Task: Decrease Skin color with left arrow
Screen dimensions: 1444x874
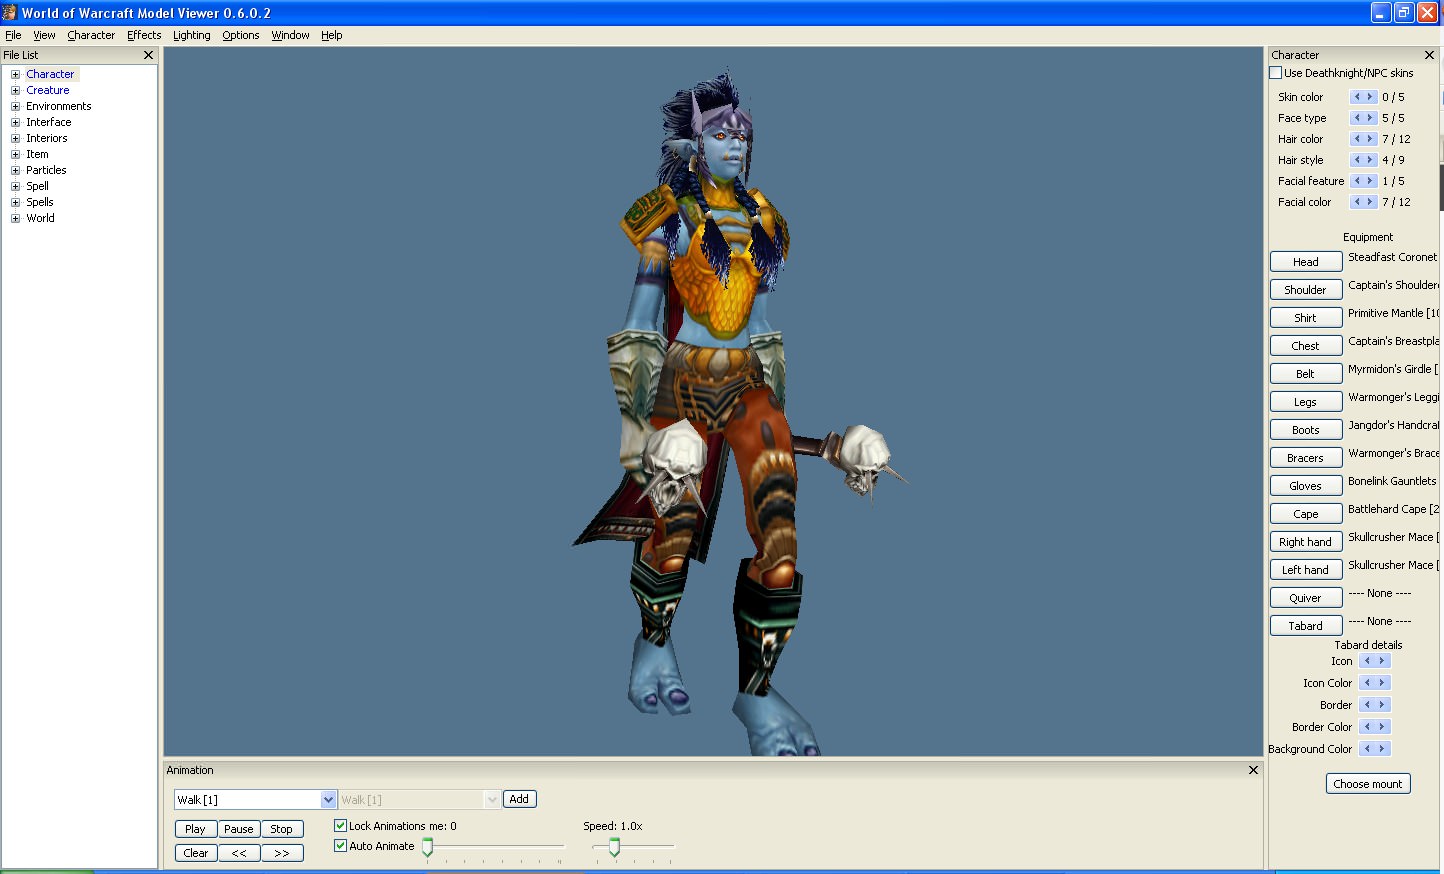Action: pyautogui.click(x=1357, y=97)
